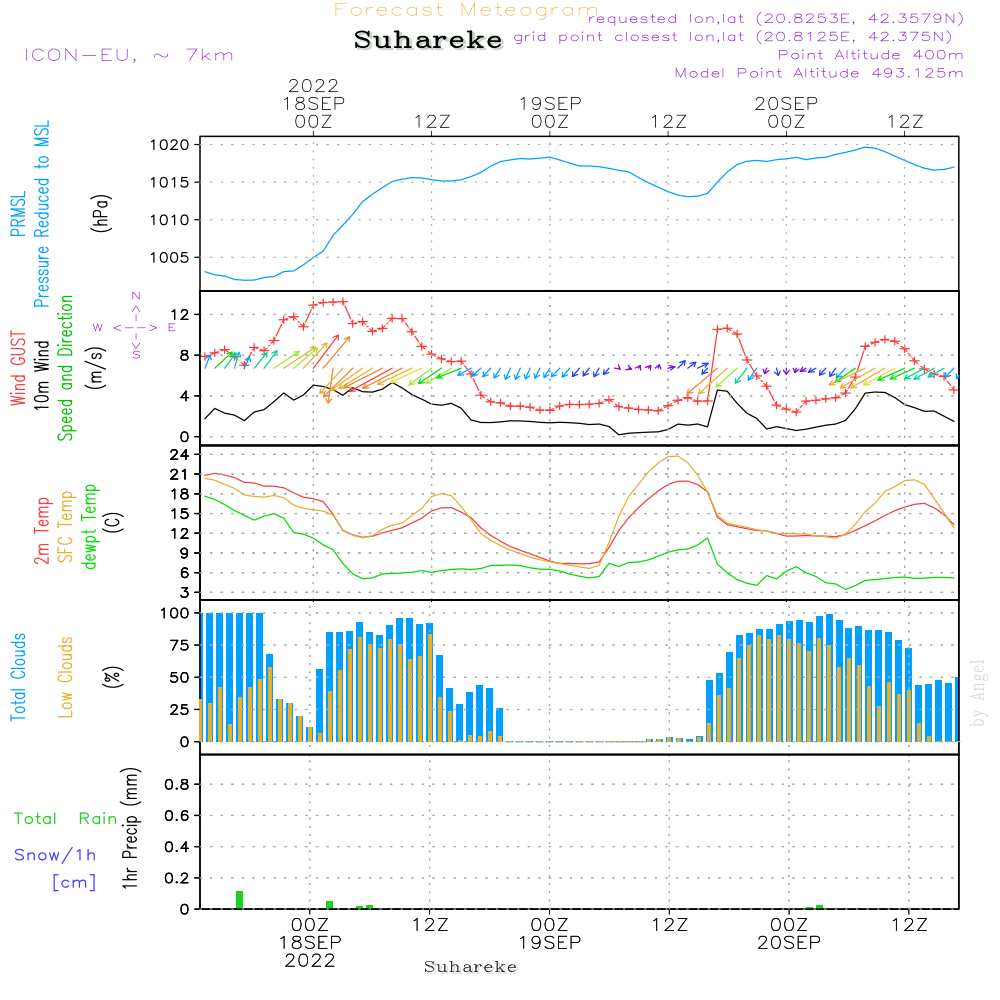This screenshot has width=1000, height=1000.
Task: Click the Total Clouds legend label
Action: pyautogui.click(x=18, y=677)
